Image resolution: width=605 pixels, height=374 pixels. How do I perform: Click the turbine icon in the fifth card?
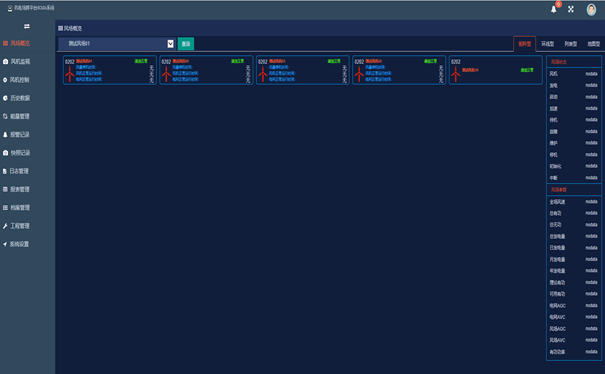point(456,74)
